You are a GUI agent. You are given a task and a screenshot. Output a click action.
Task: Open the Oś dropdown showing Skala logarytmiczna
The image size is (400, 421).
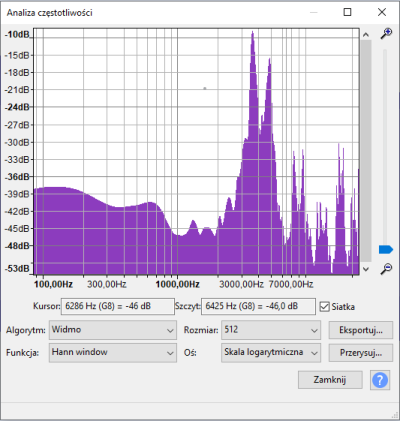[271, 353]
